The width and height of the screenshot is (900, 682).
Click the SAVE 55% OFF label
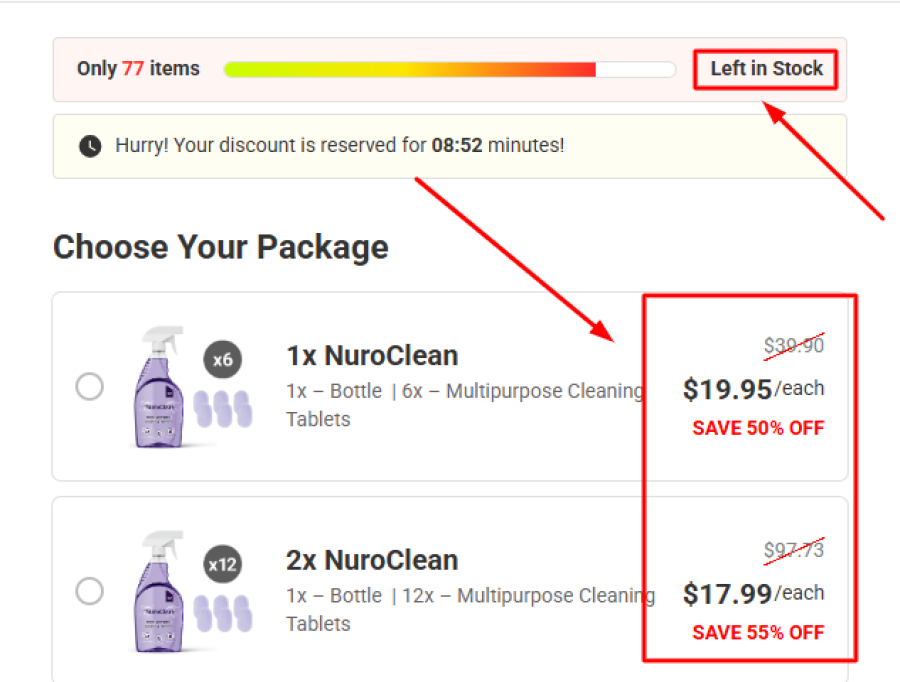(758, 633)
